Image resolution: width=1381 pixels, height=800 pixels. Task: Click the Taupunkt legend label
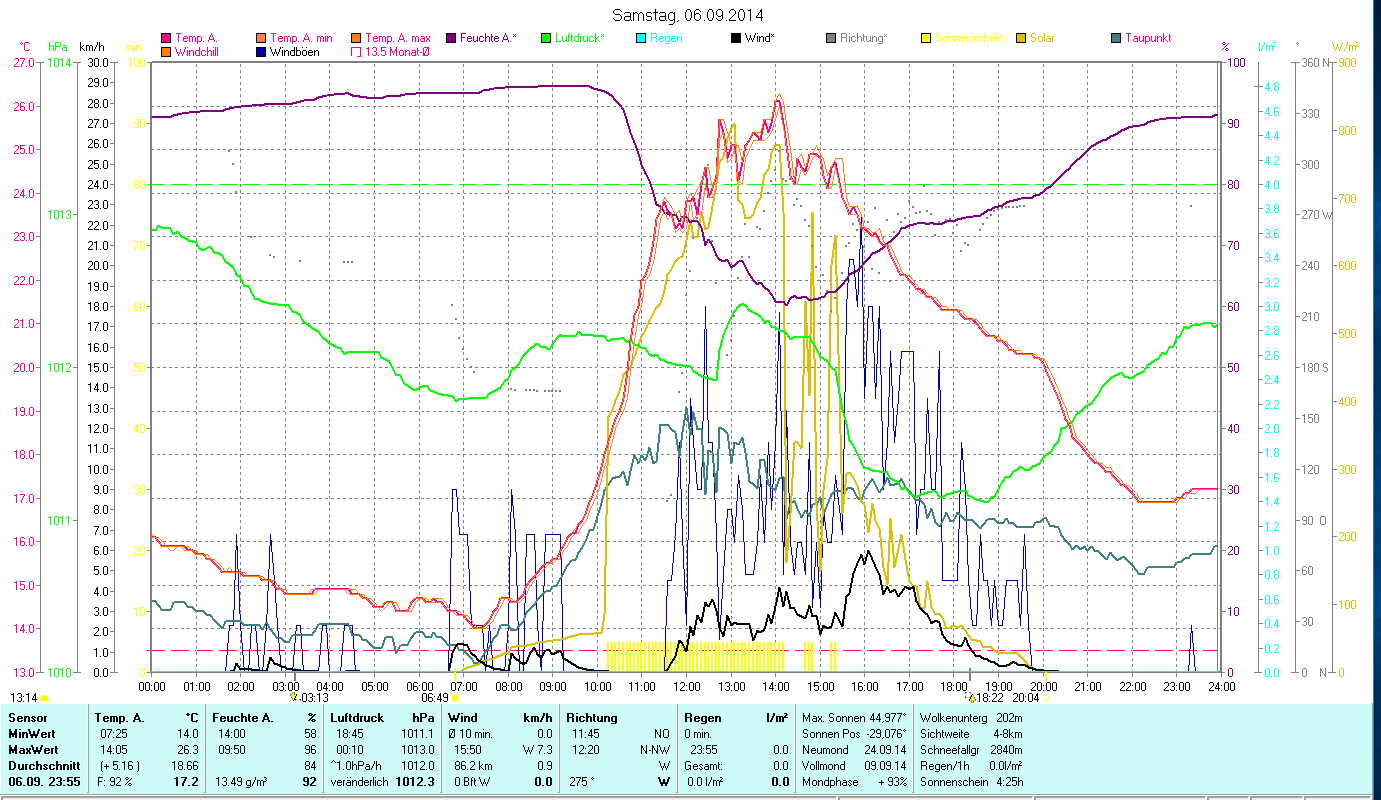(1147, 39)
